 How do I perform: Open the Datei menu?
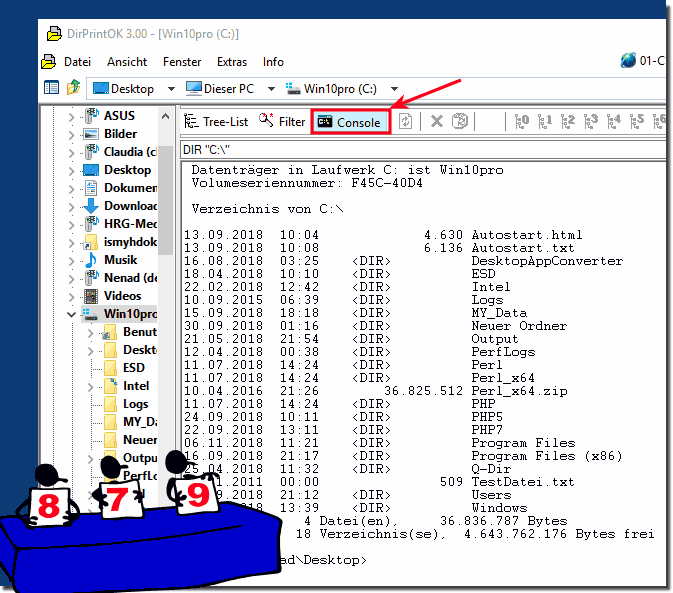(77, 62)
